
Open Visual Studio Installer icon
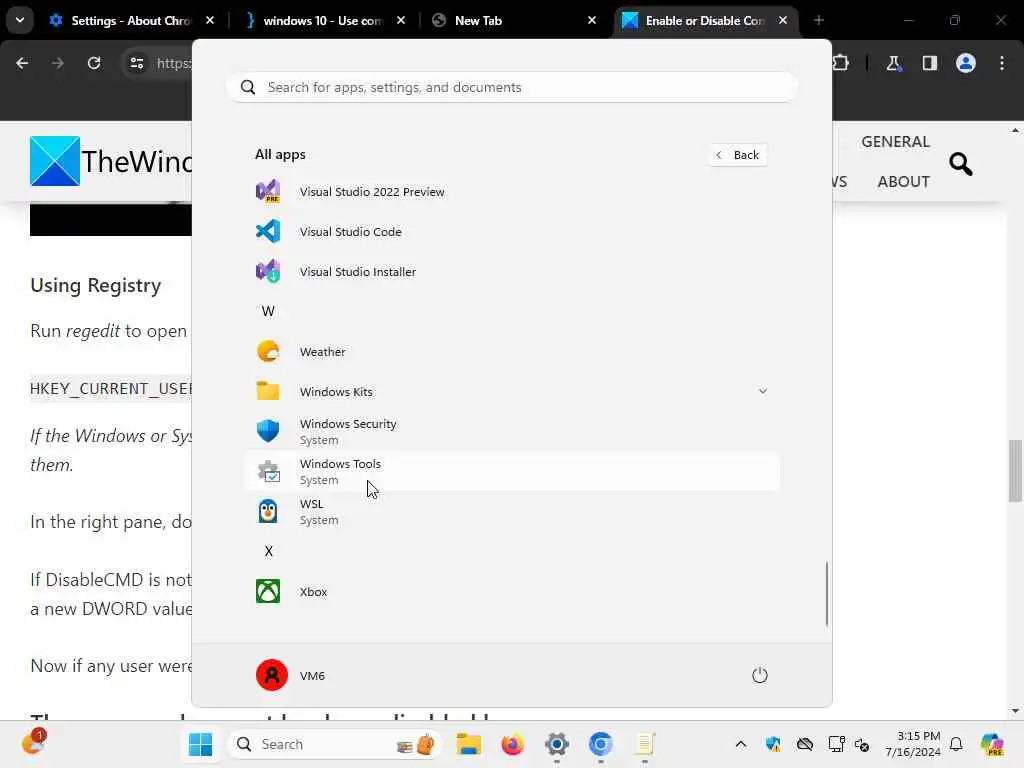tap(268, 271)
